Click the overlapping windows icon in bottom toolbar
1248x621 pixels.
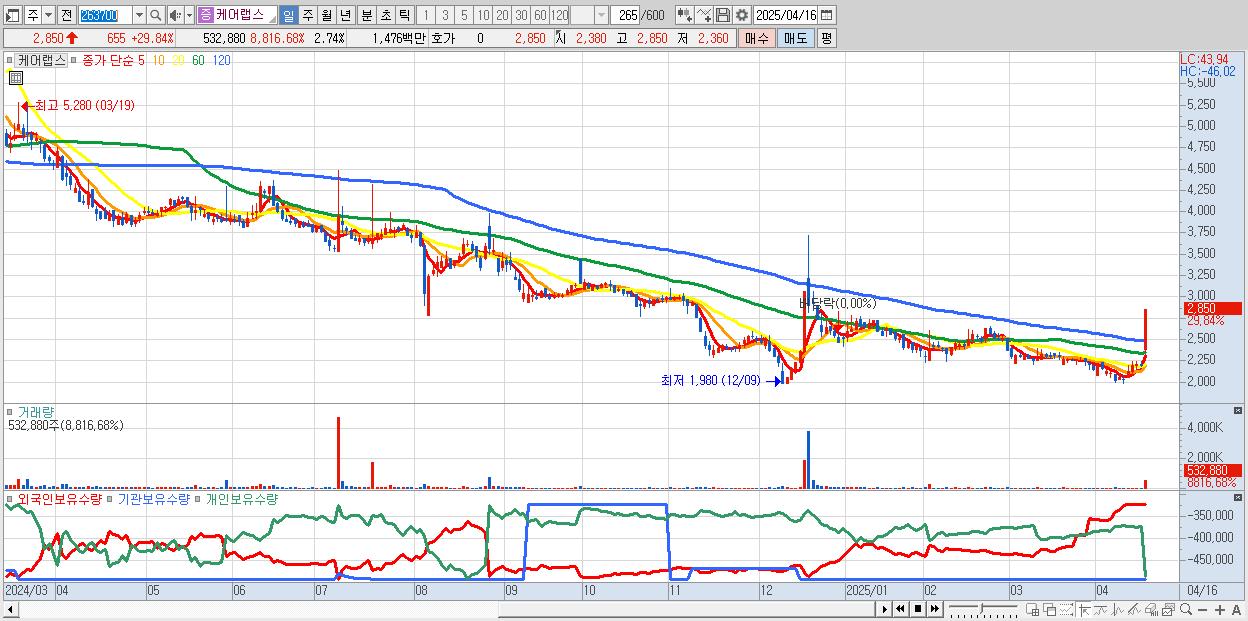point(1050,609)
